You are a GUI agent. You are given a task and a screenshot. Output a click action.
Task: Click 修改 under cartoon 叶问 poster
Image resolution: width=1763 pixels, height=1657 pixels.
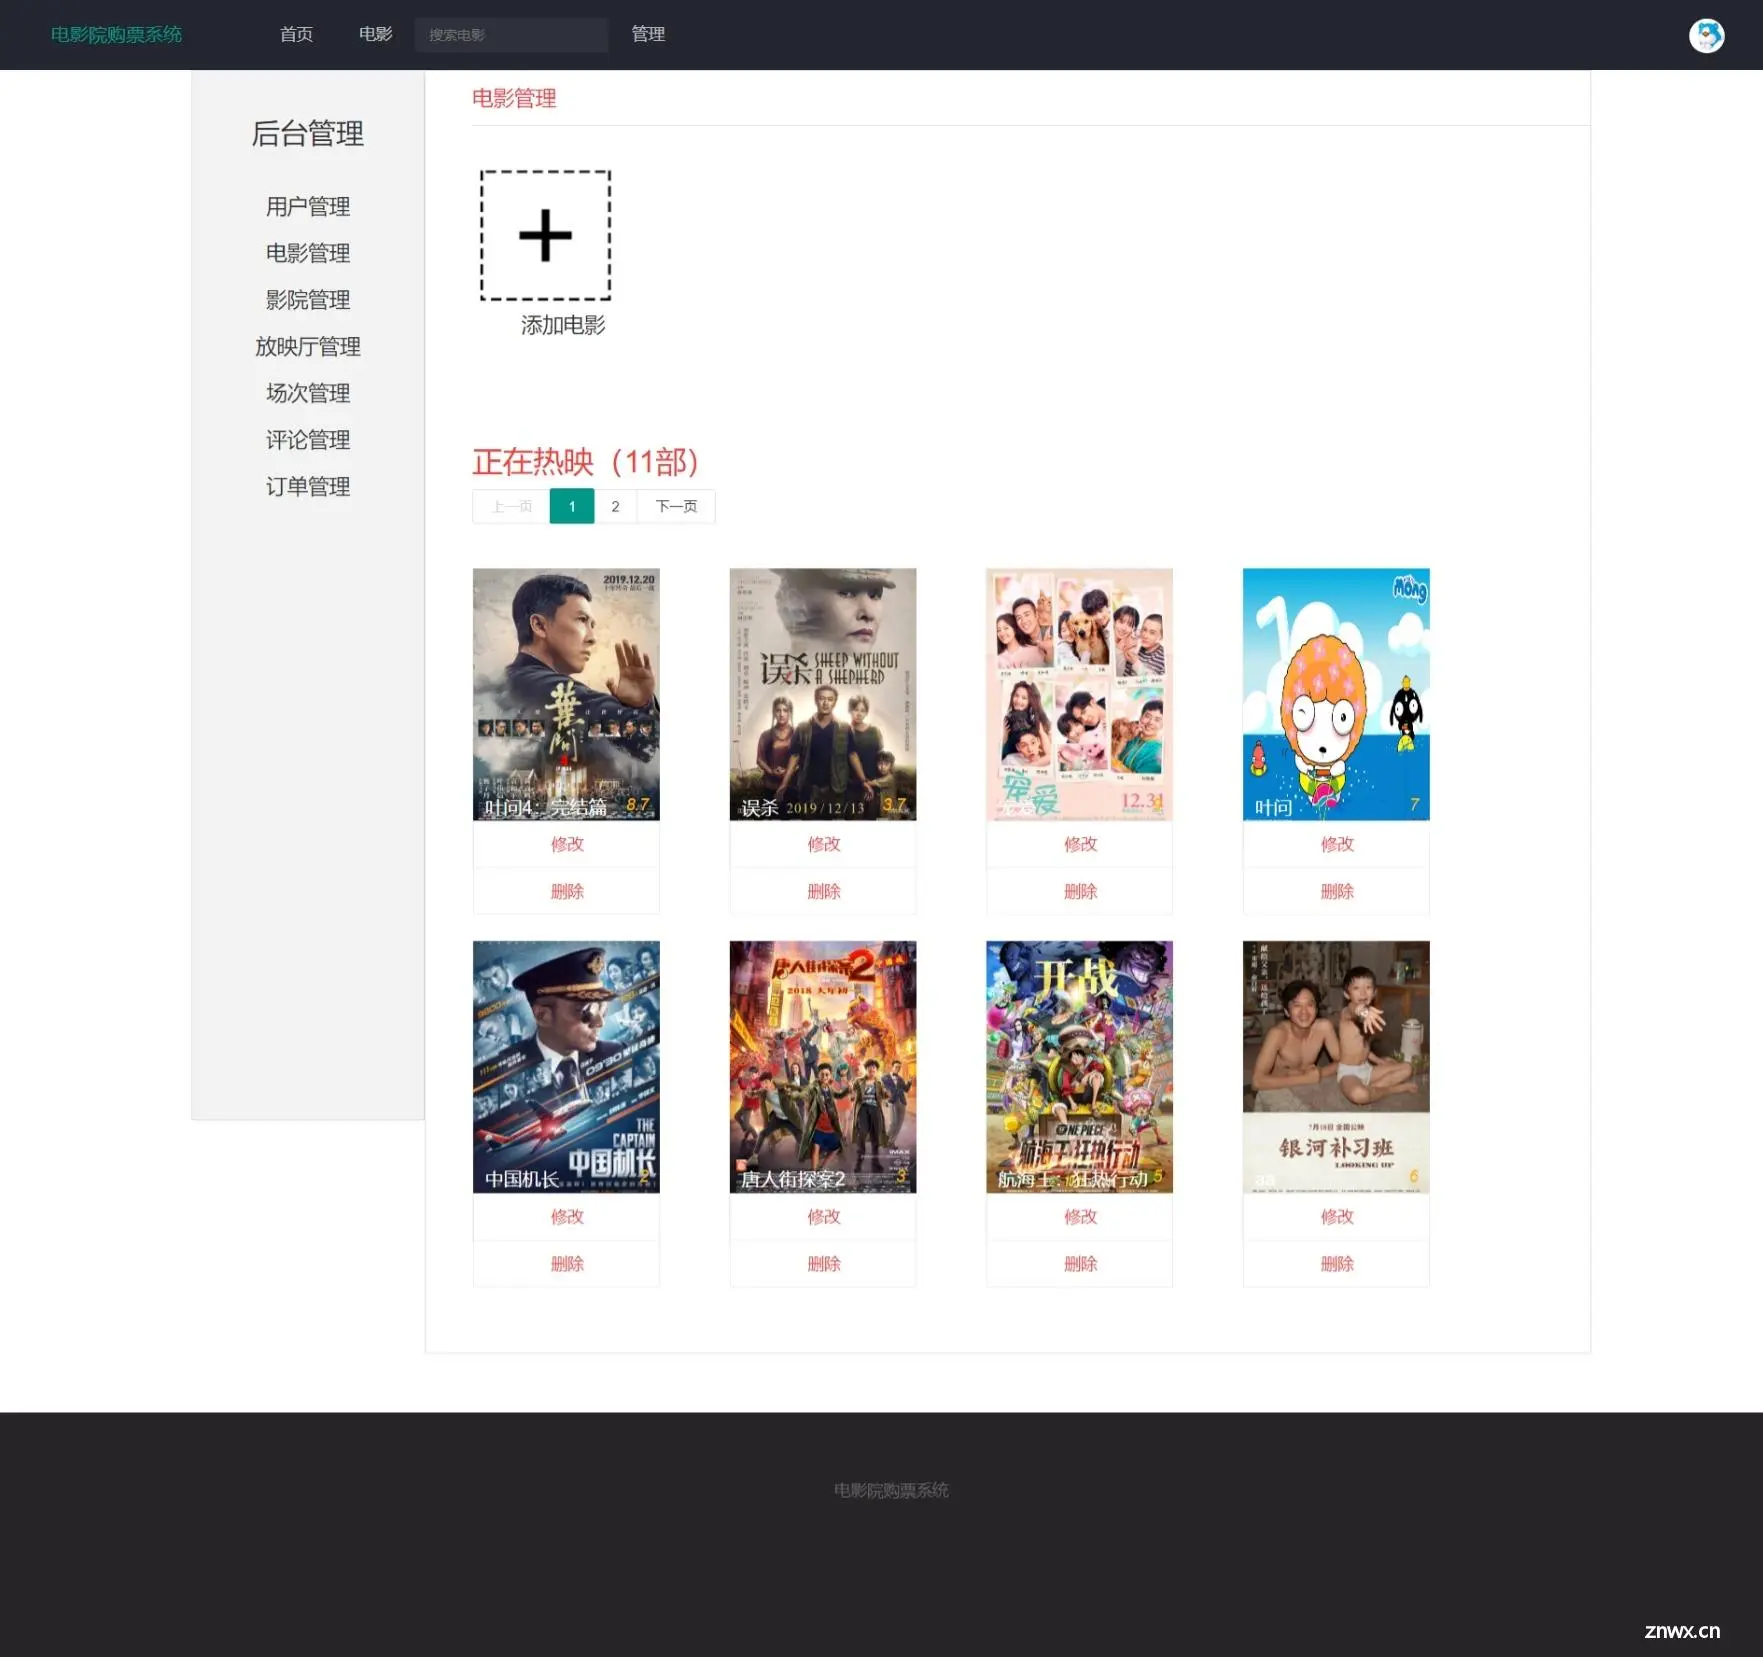(x=1336, y=844)
